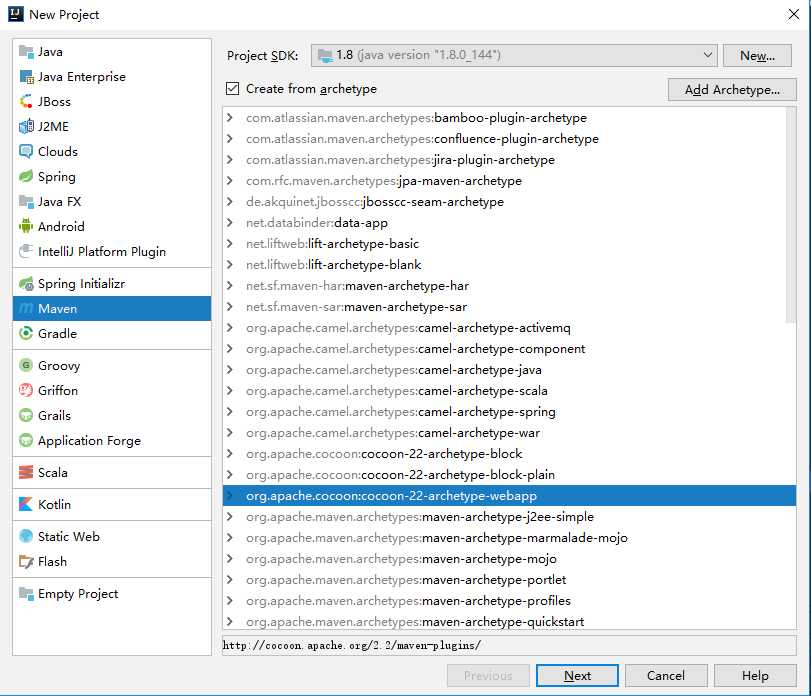Select Empty Project type
This screenshot has width=811, height=696.
pyautogui.click(x=112, y=593)
